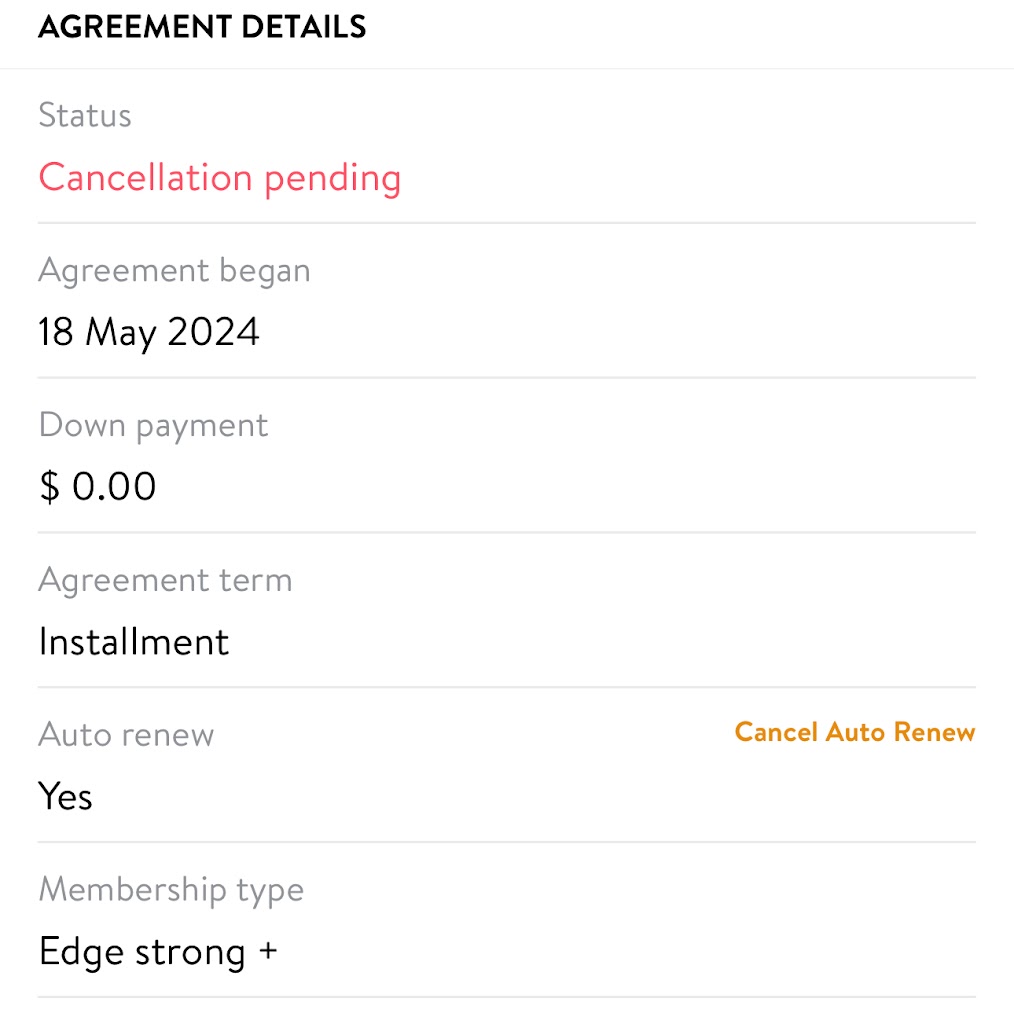Select the 18 May 2024 date value
The height and width of the screenshot is (1024, 1014).
coord(149,332)
